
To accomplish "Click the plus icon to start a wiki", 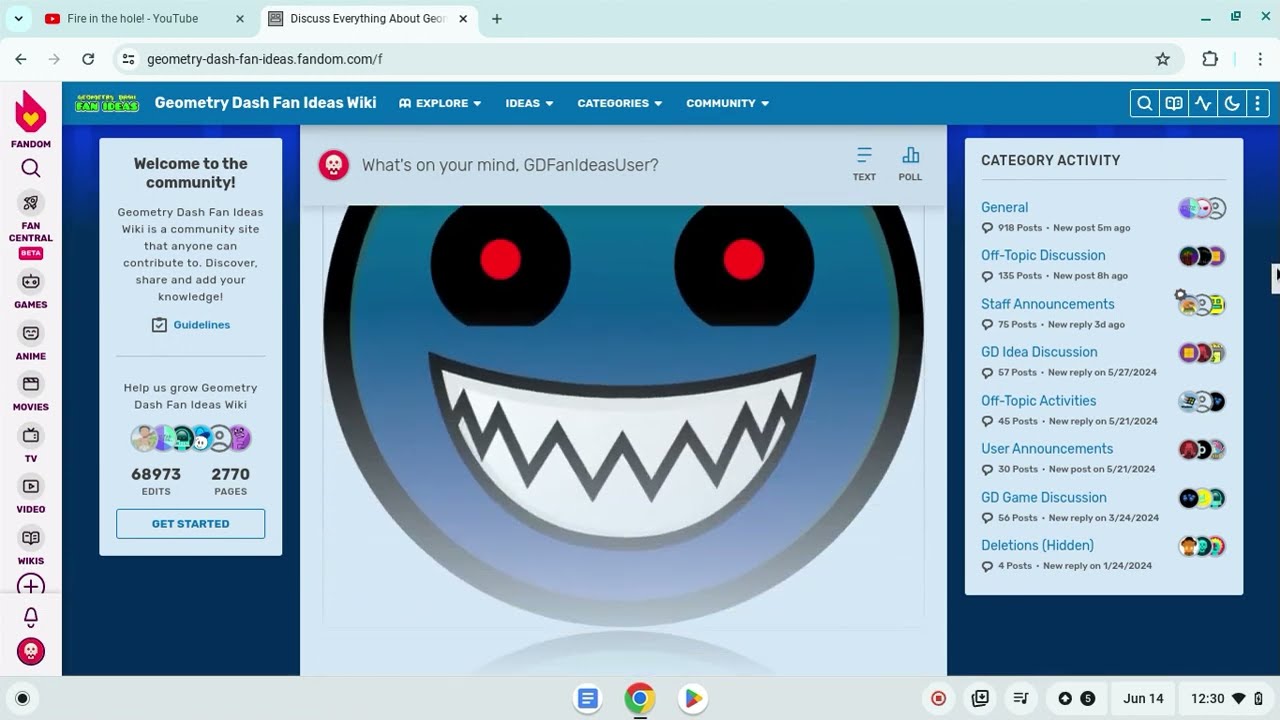I will (31, 586).
